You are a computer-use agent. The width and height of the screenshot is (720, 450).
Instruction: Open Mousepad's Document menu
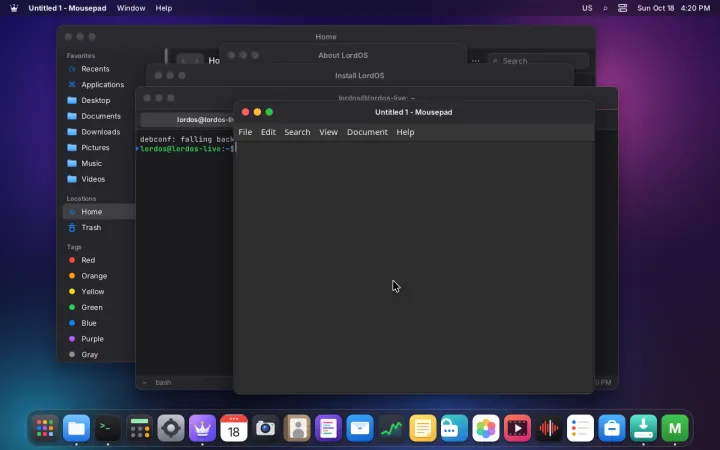point(367,132)
